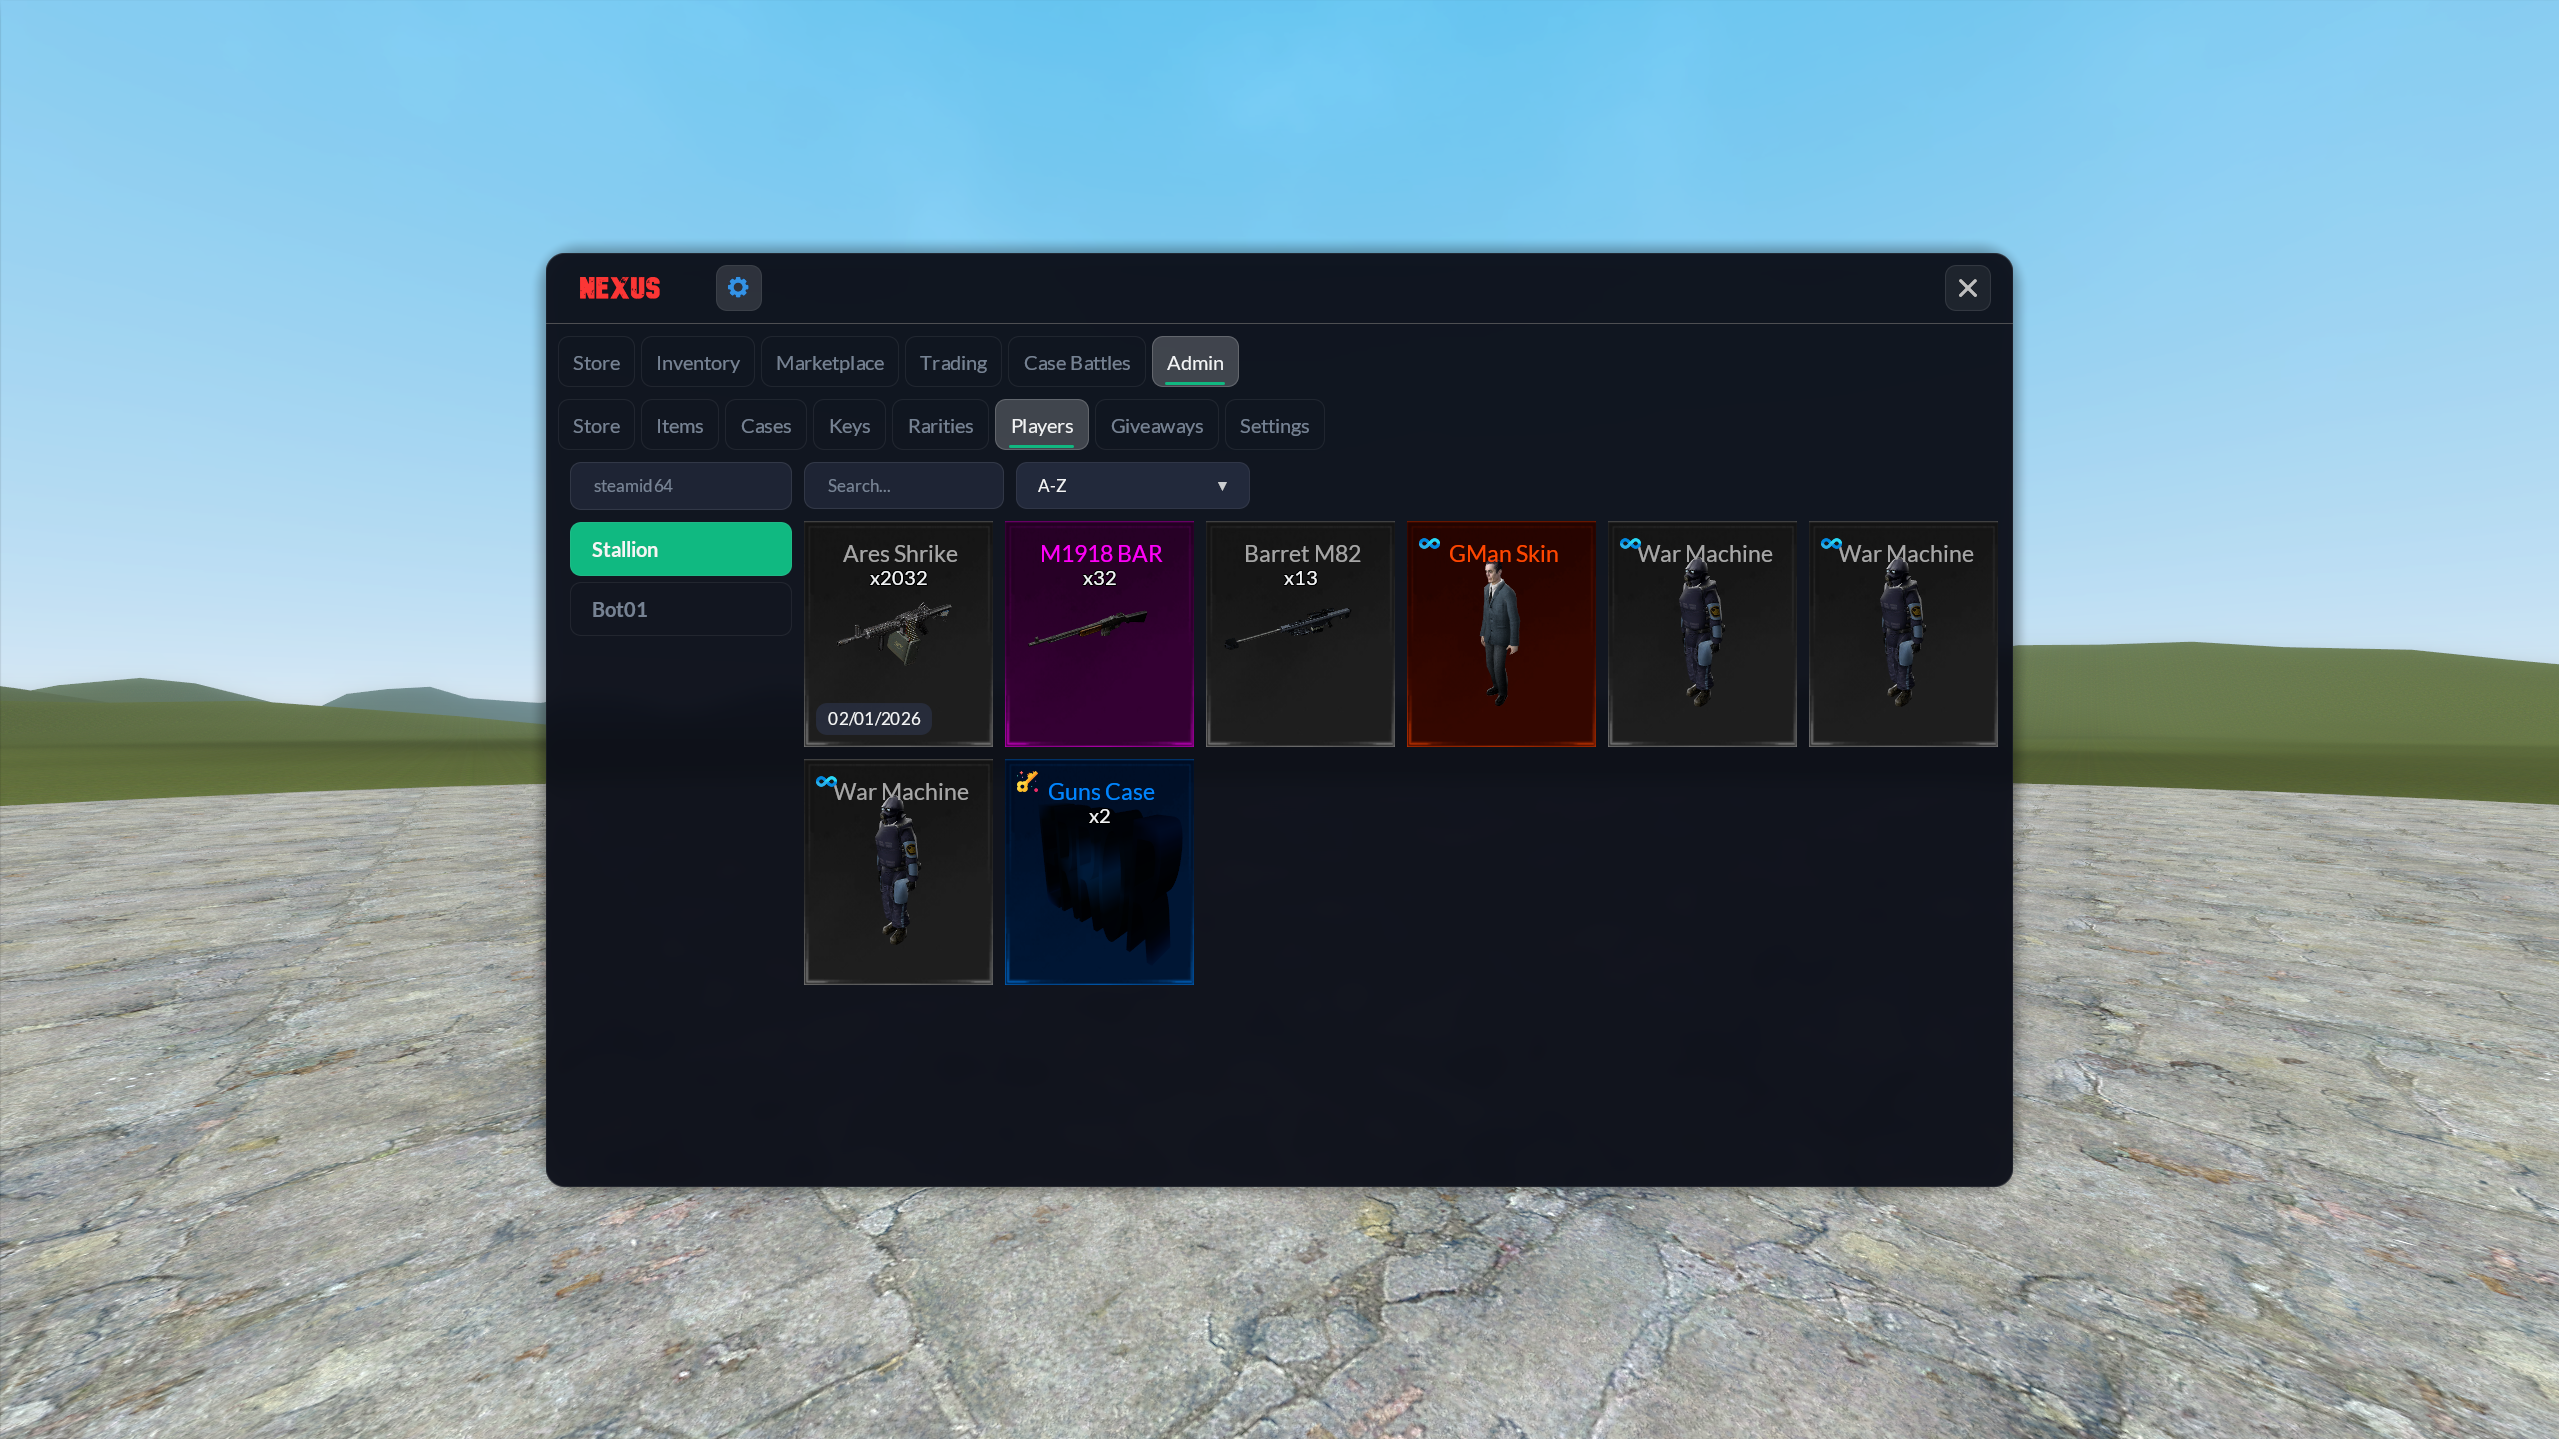Click the steamid64 input field
Image resolution: width=2559 pixels, height=1439 pixels.
coord(680,486)
